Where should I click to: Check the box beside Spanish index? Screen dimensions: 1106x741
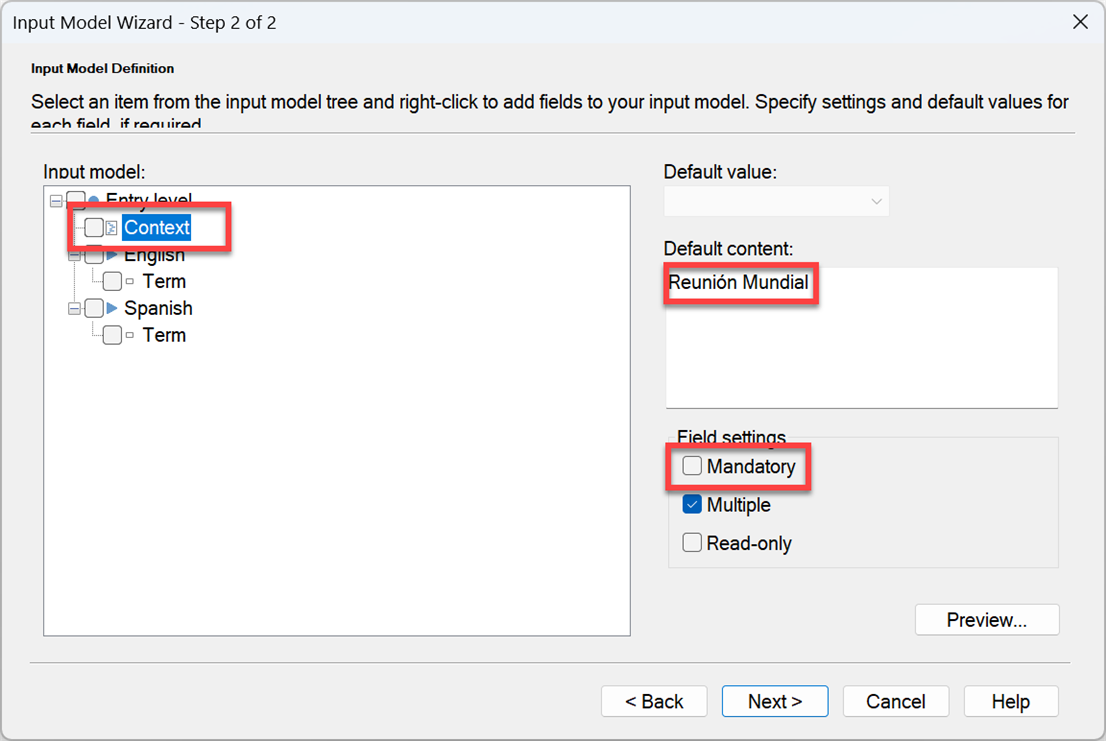pyautogui.click(x=94, y=308)
